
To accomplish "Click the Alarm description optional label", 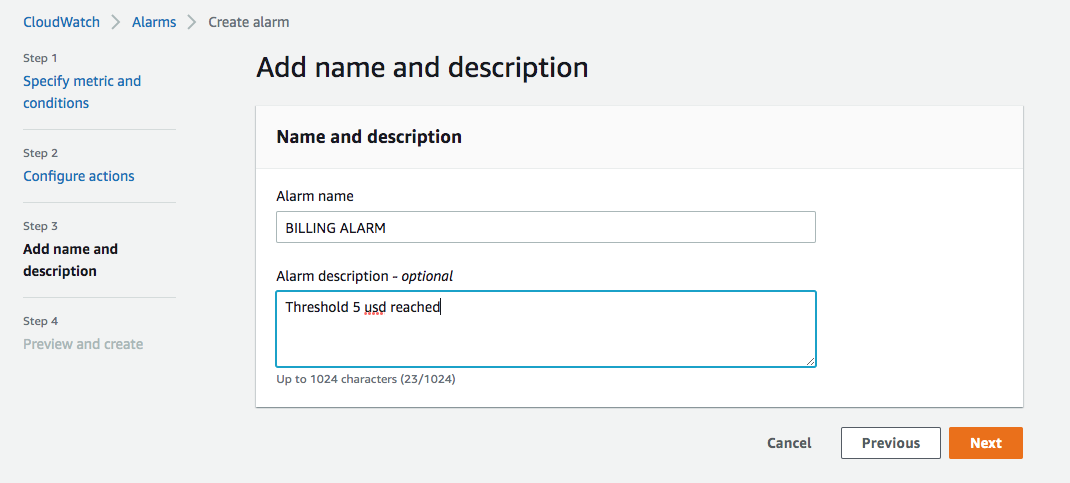I will (364, 276).
